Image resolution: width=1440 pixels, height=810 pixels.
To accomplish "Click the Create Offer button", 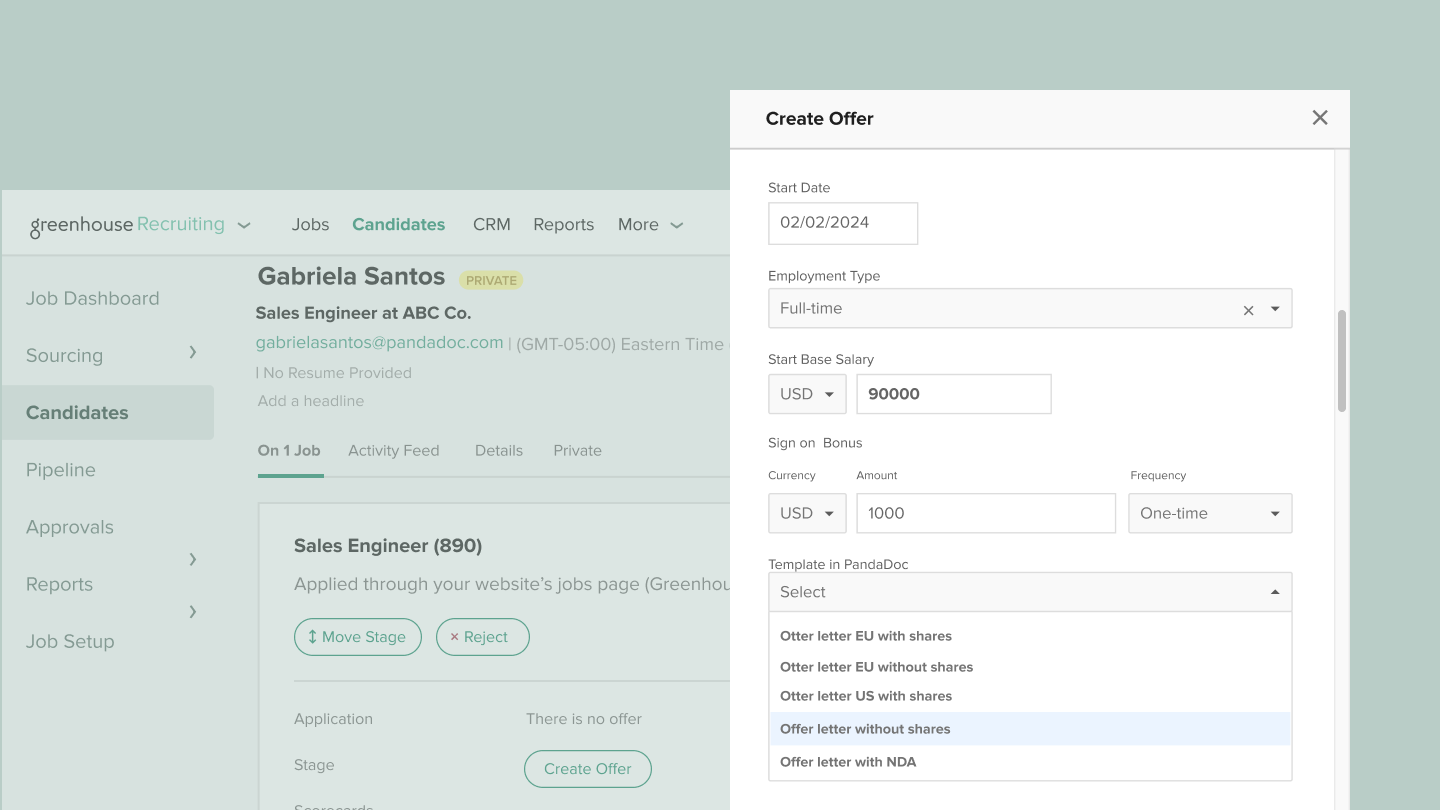I will click(x=587, y=769).
